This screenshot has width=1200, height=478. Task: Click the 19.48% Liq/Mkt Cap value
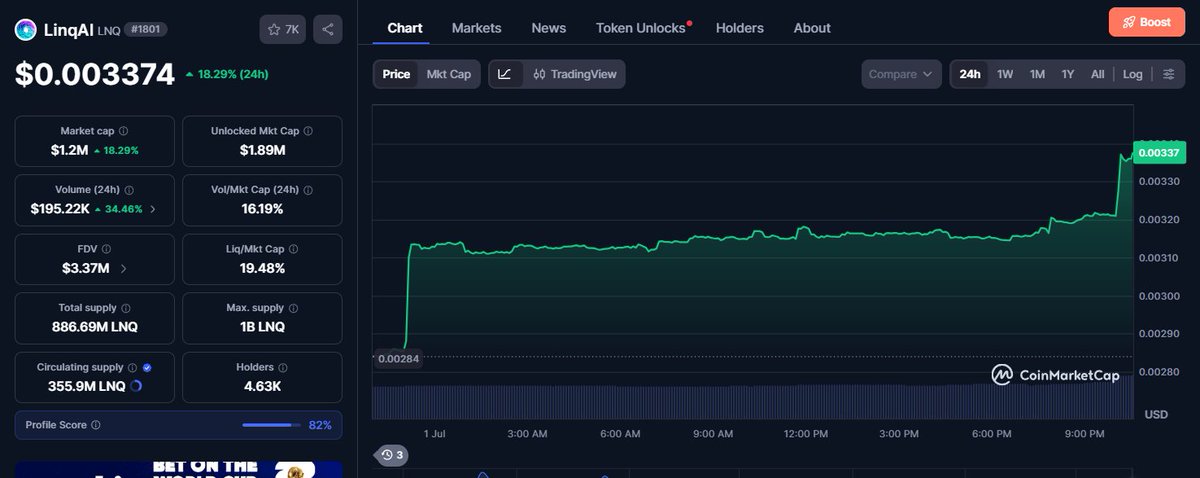click(x=262, y=268)
